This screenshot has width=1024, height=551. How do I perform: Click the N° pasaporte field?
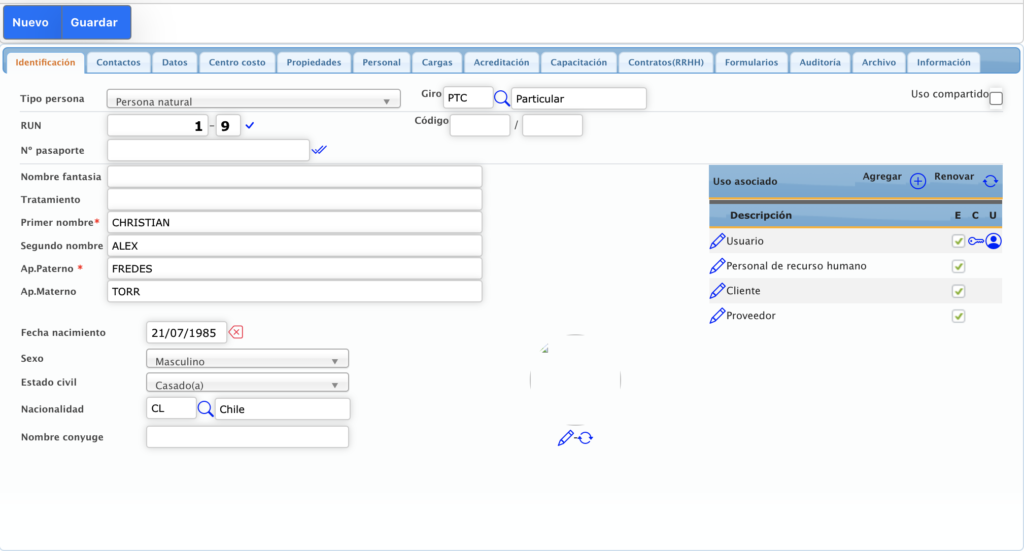208,150
